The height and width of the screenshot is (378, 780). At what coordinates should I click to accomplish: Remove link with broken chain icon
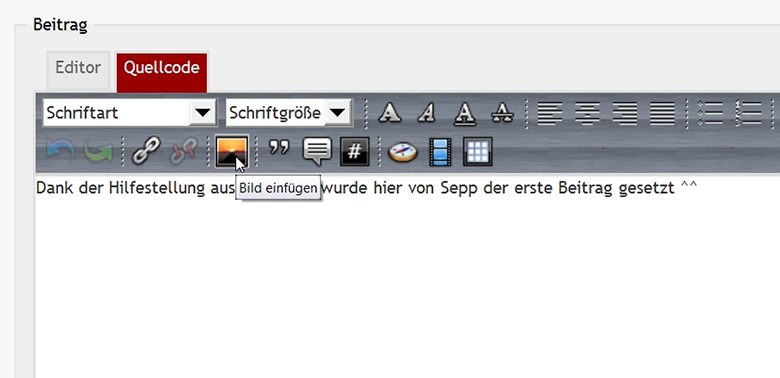point(183,151)
